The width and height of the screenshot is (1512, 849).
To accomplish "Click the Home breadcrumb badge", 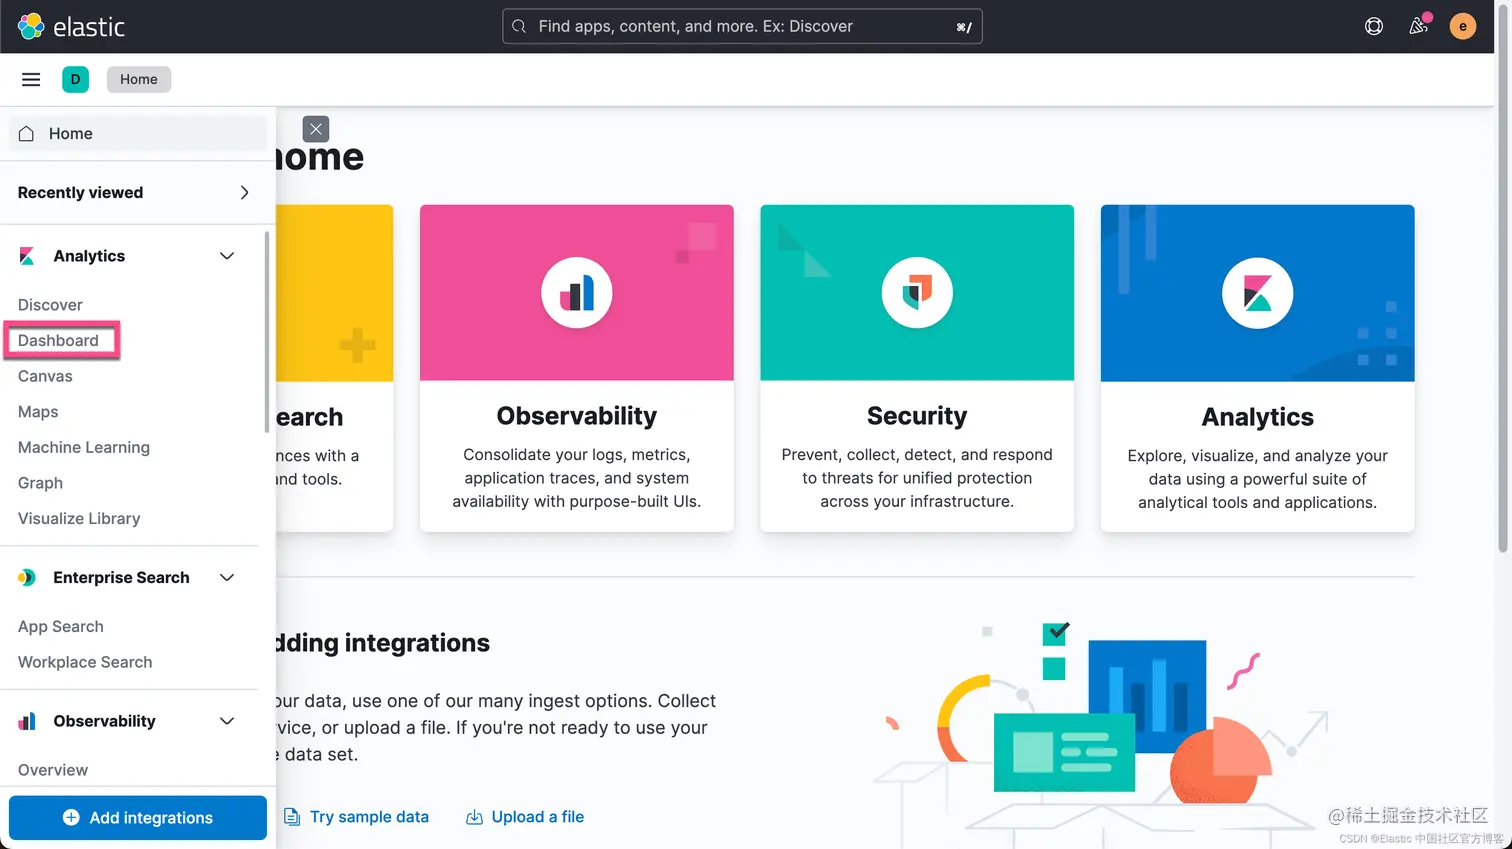I will (139, 79).
